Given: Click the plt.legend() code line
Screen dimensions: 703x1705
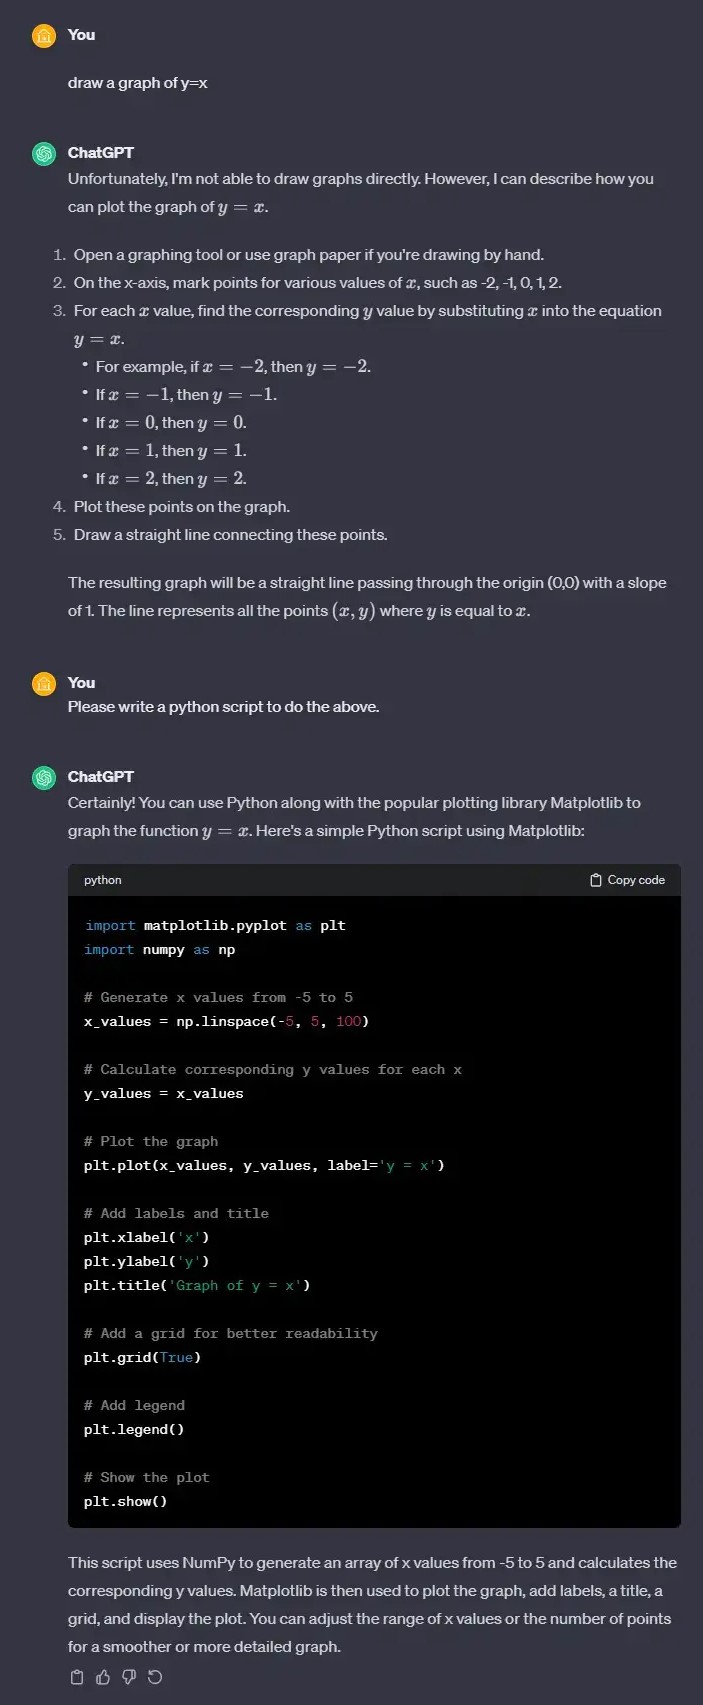Looking at the screenshot, I should (134, 1429).
